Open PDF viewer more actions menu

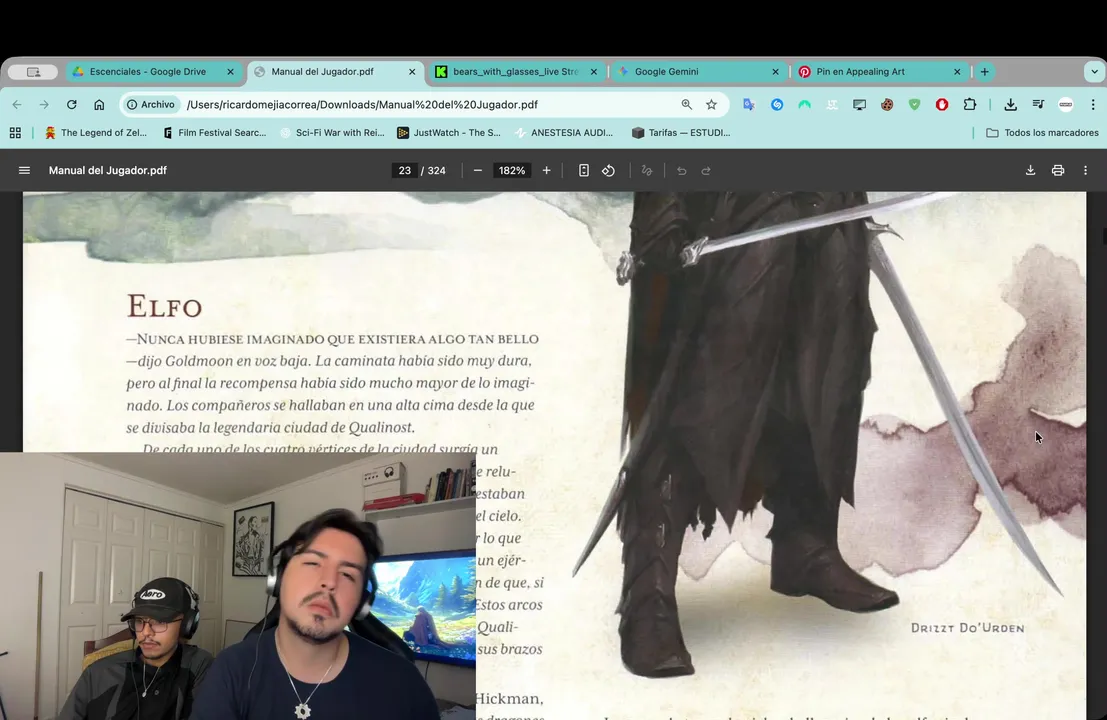[1085, 170]
